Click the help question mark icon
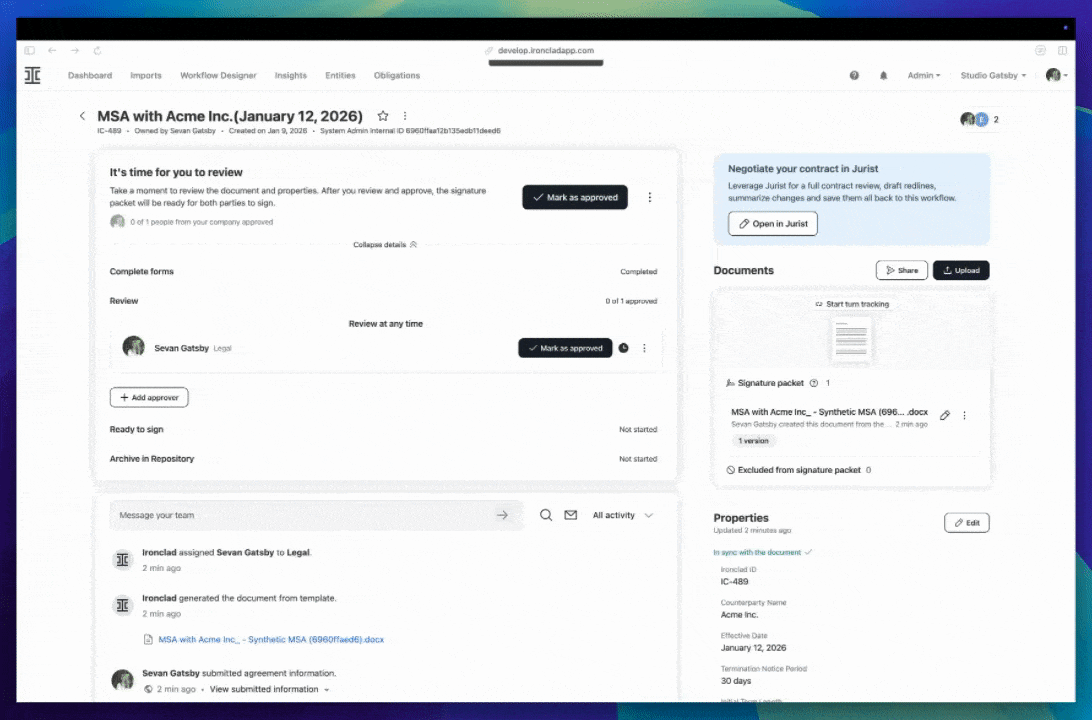Screen dimensions: 1092x720 (x=854, y=75)
